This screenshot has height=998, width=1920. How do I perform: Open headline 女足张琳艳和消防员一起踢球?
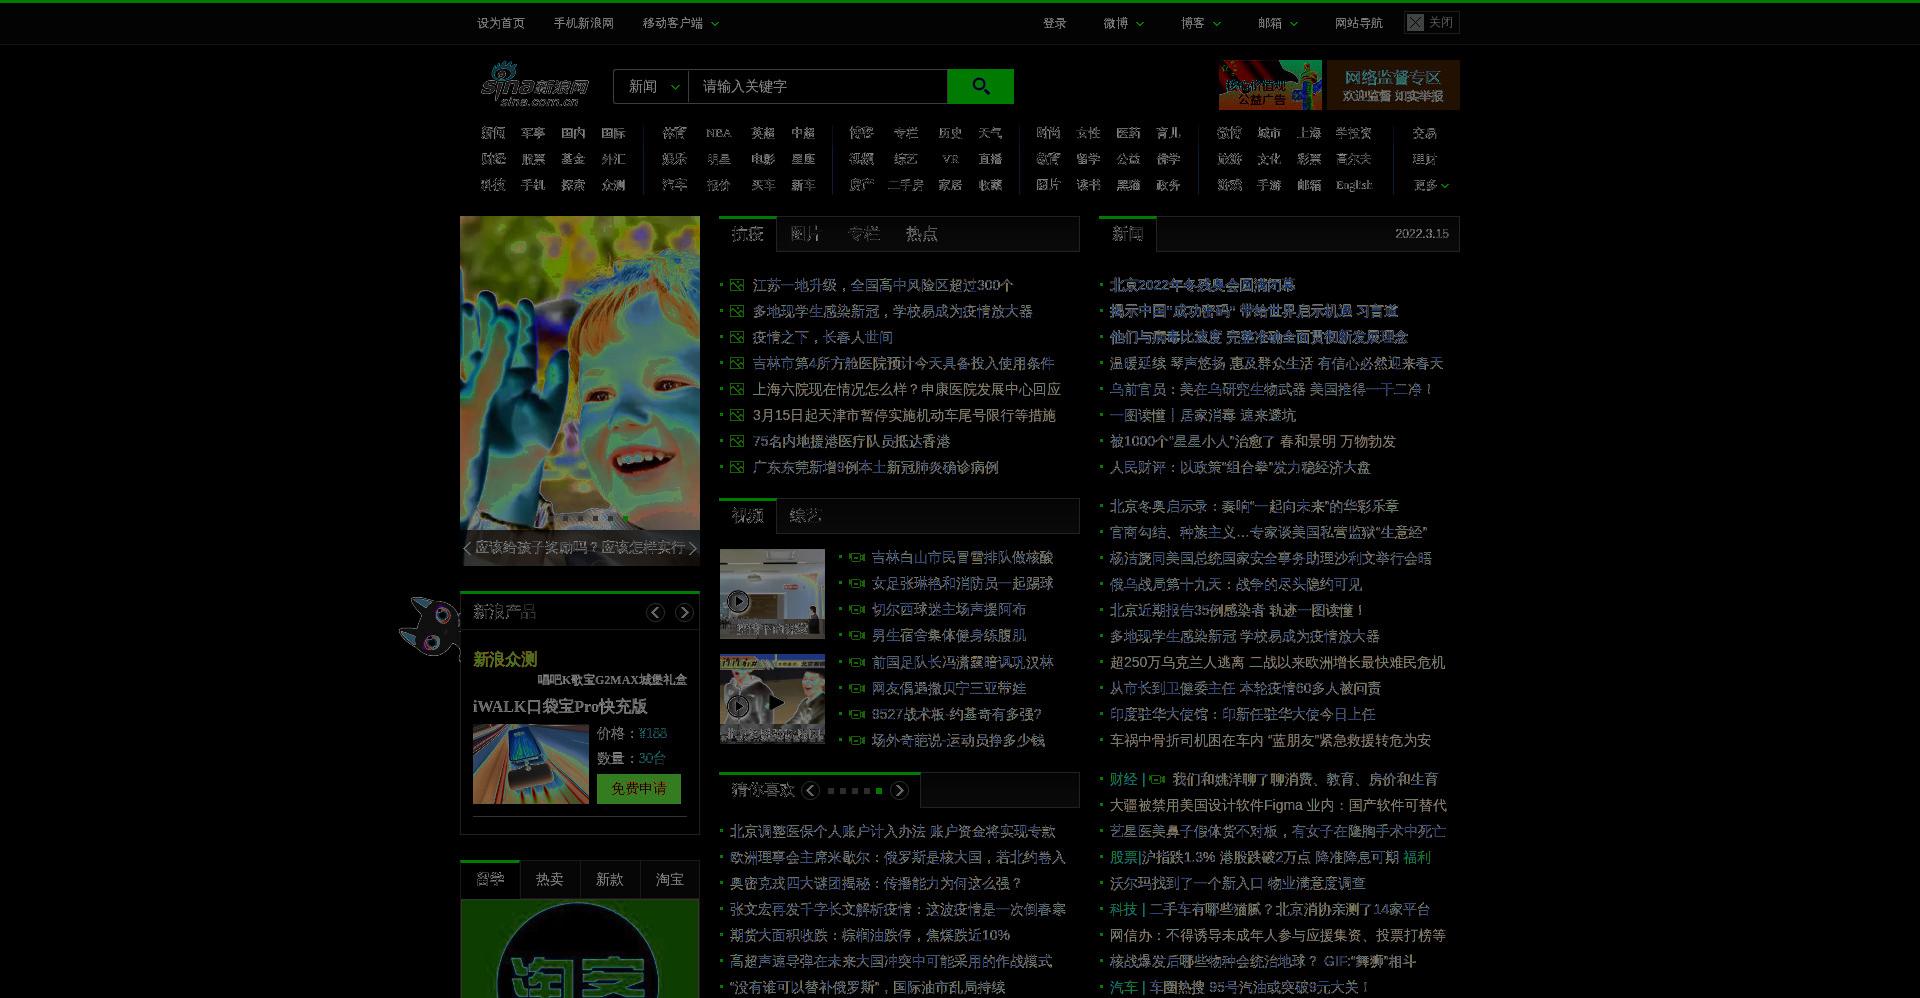click(962, 583)
